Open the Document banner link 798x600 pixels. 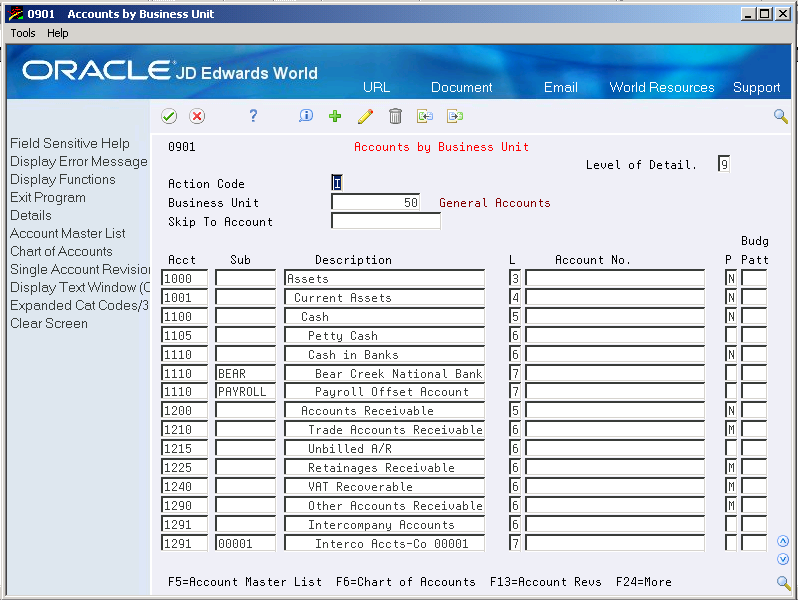click(462, 88)
